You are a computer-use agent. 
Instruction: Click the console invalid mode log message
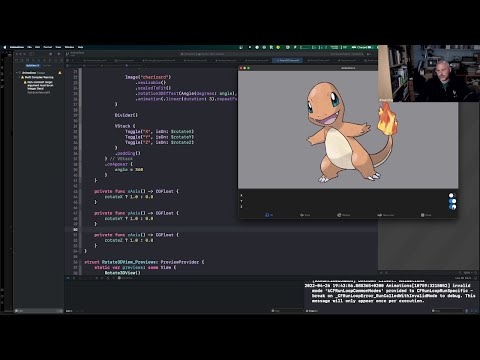[x=390, y=293]
